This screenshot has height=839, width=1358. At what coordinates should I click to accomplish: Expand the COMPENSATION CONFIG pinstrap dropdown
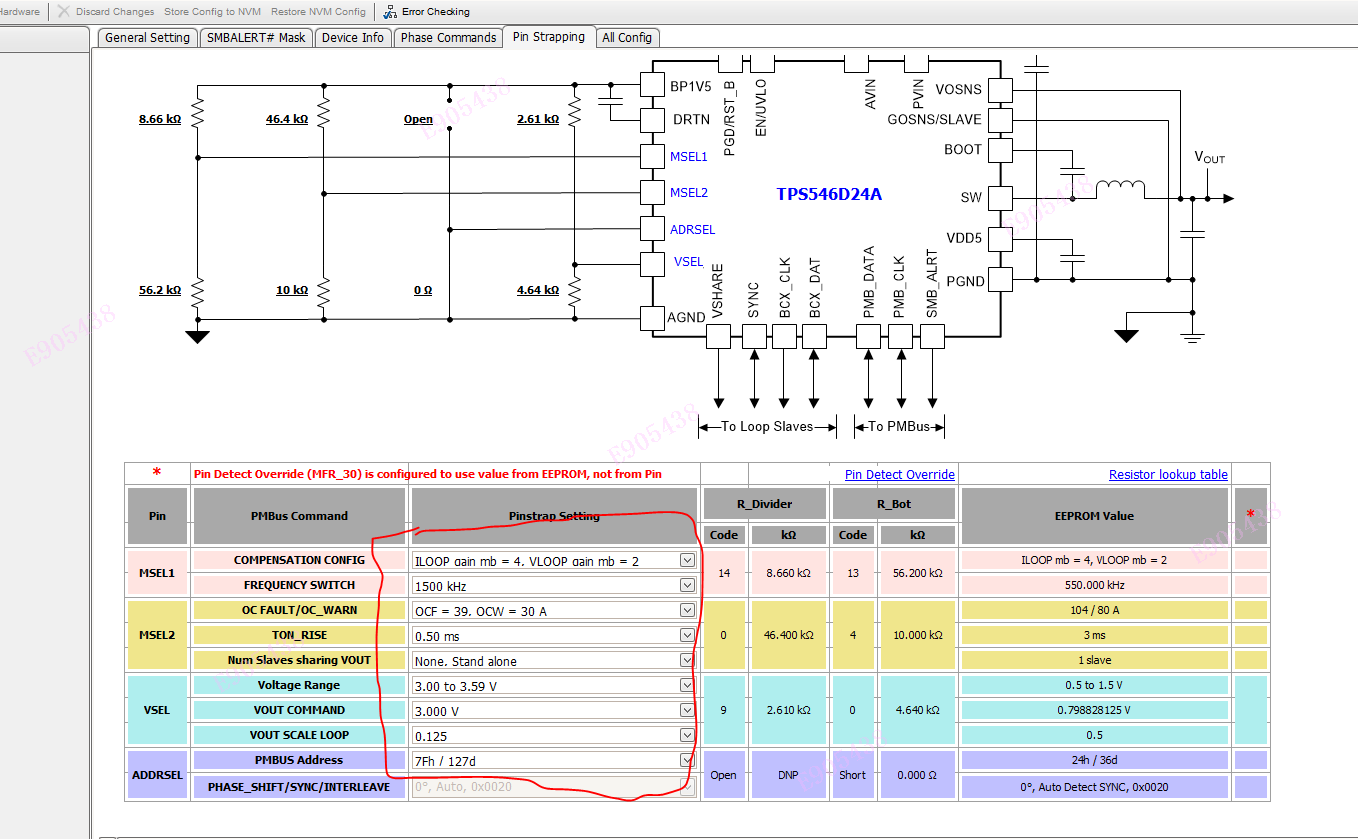[x=687, y=560]
